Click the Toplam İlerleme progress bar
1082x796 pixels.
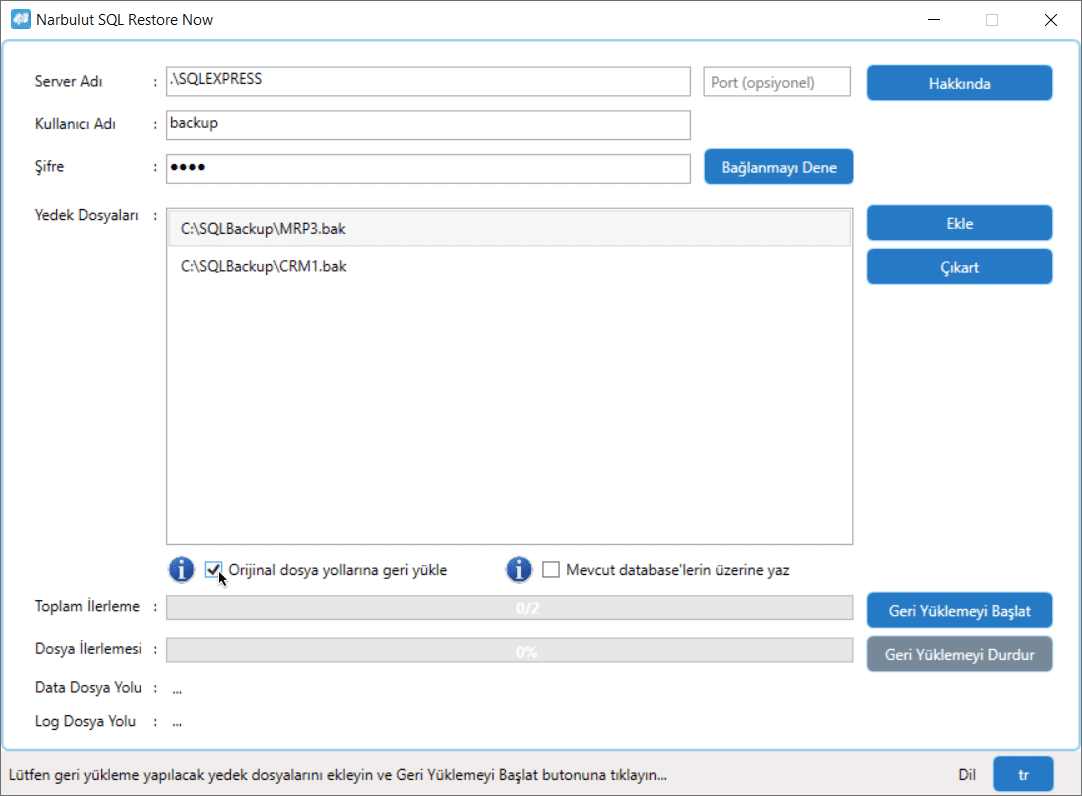tap(509, 608)
